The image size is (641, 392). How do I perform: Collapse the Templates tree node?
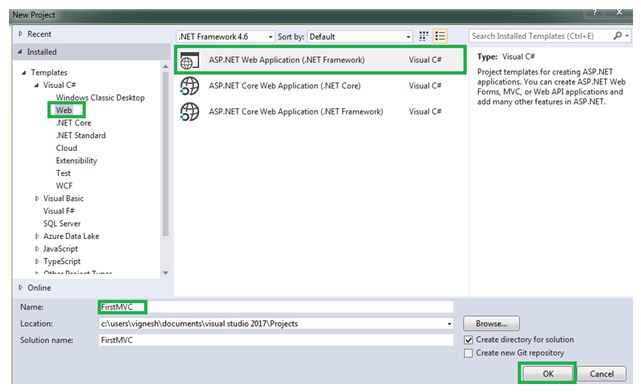pyautogui.click(x=24, y=73)
